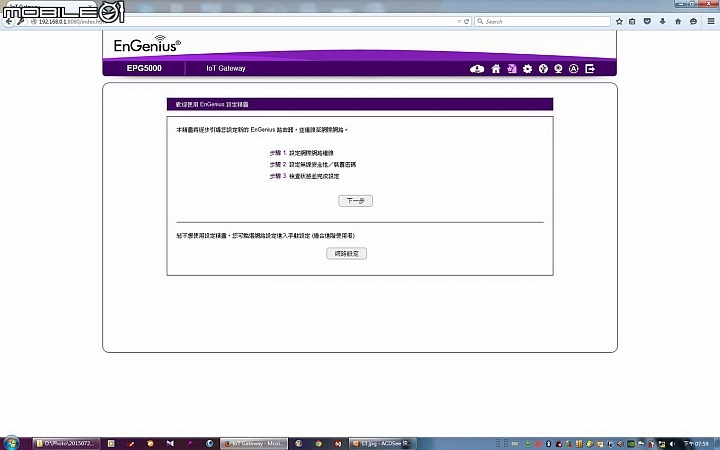
Task: Open Firefox downloads arrow icon
Action: [x=663, y=22]
